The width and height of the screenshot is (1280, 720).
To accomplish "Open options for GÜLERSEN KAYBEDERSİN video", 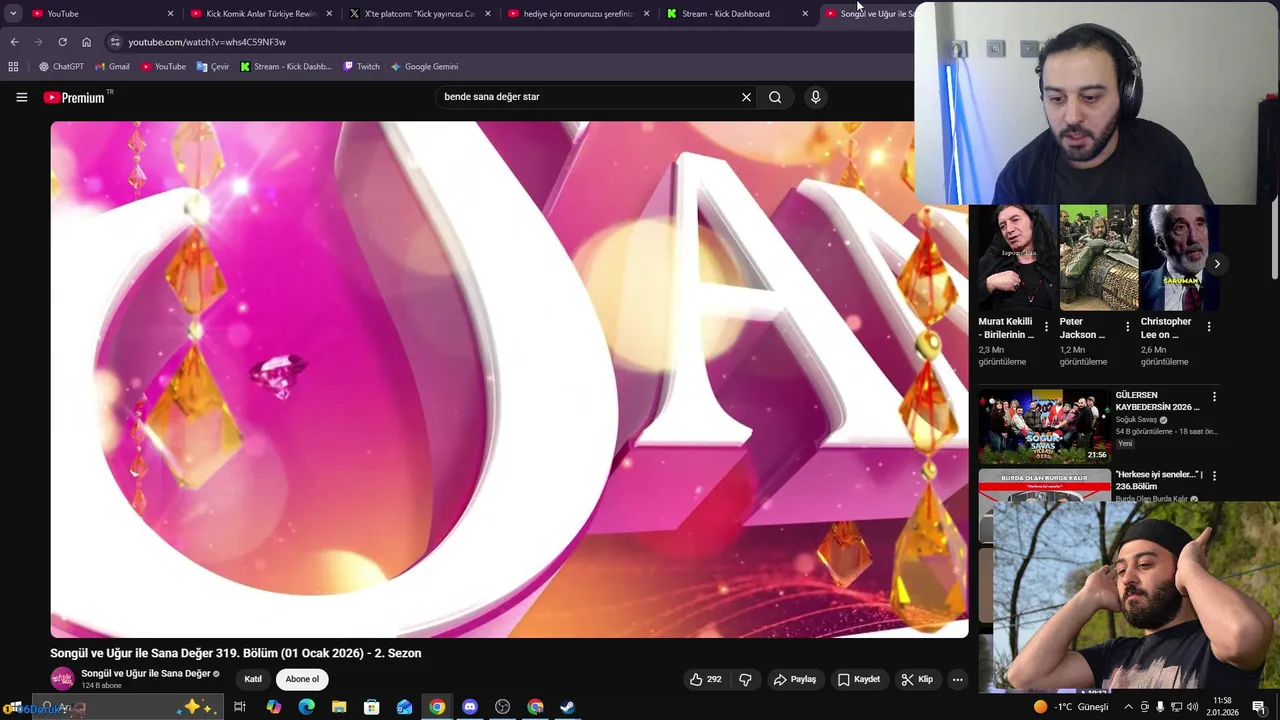I will coord(1214,397).
